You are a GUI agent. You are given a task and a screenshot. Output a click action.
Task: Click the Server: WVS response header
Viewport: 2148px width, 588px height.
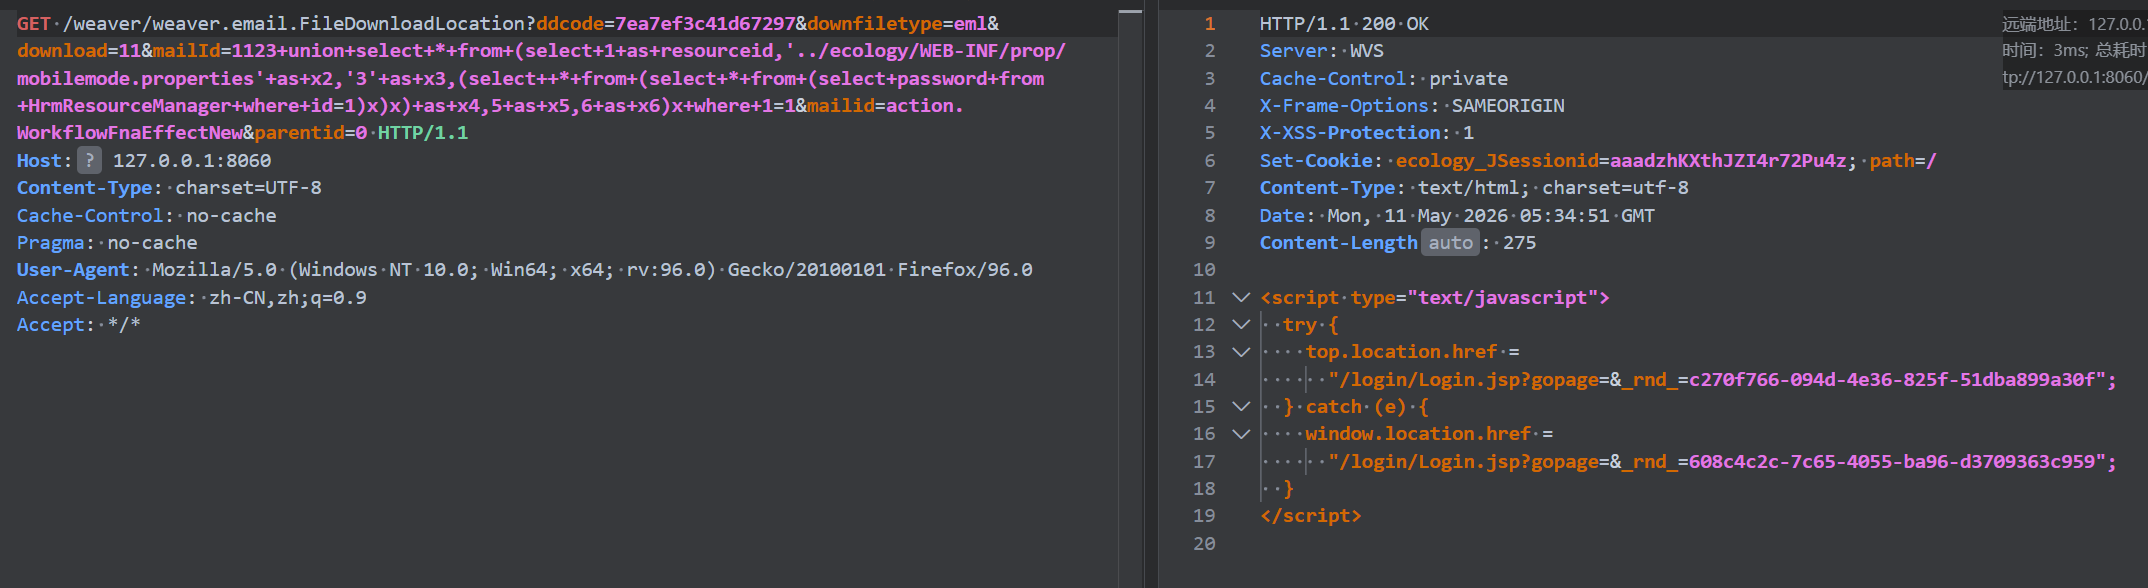[x=1322, y=50]
